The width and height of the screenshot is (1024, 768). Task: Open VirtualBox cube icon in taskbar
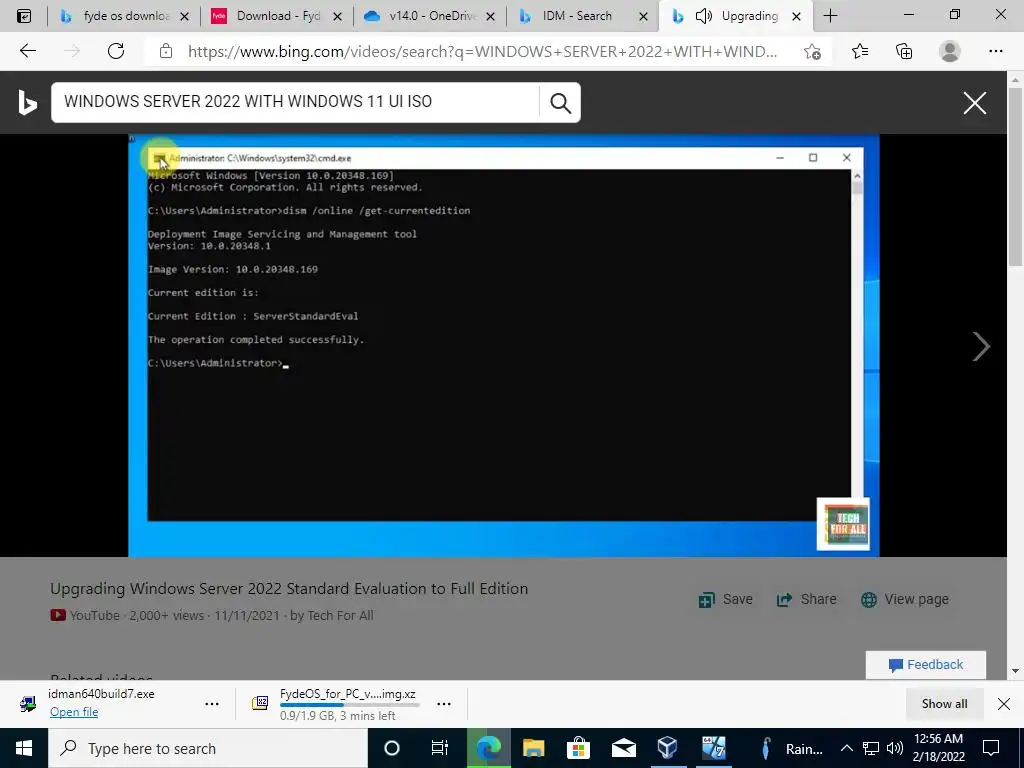coord(667,748)
